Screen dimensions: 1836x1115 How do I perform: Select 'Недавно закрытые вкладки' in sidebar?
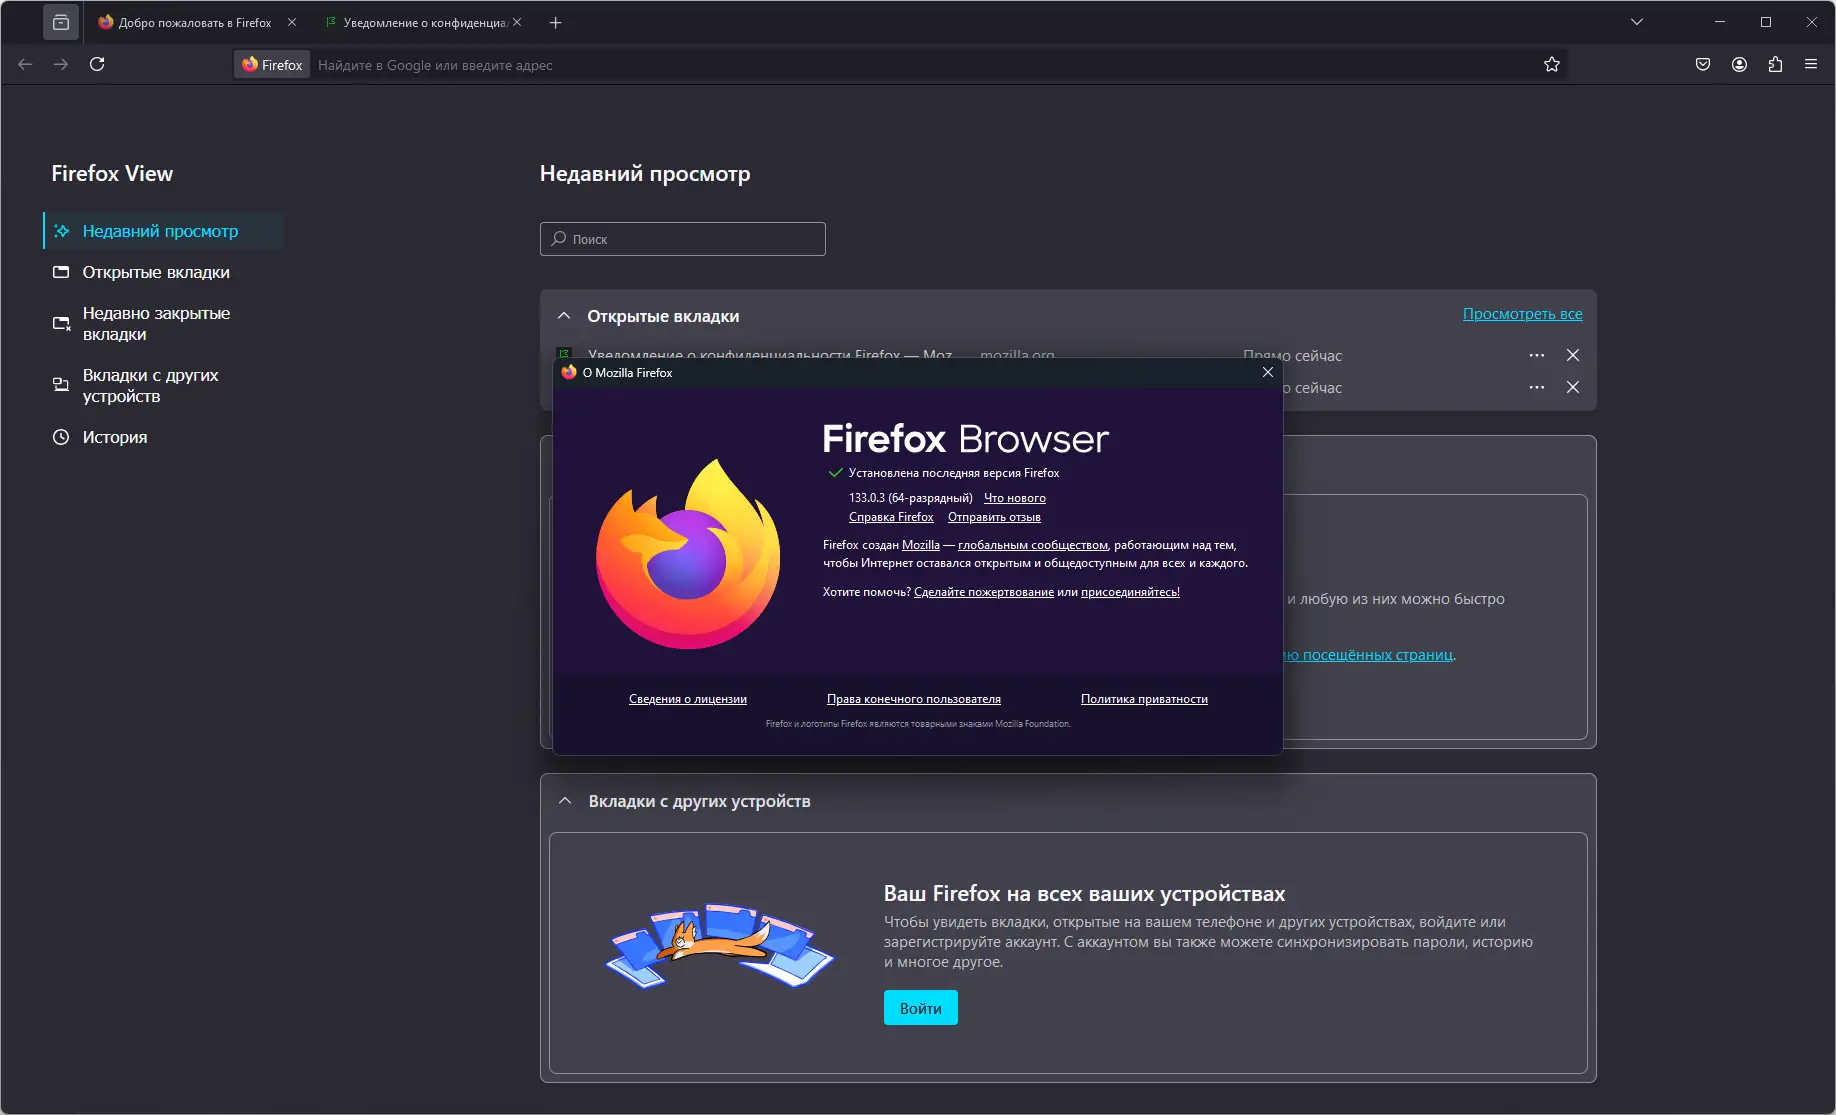coord(164,324)
